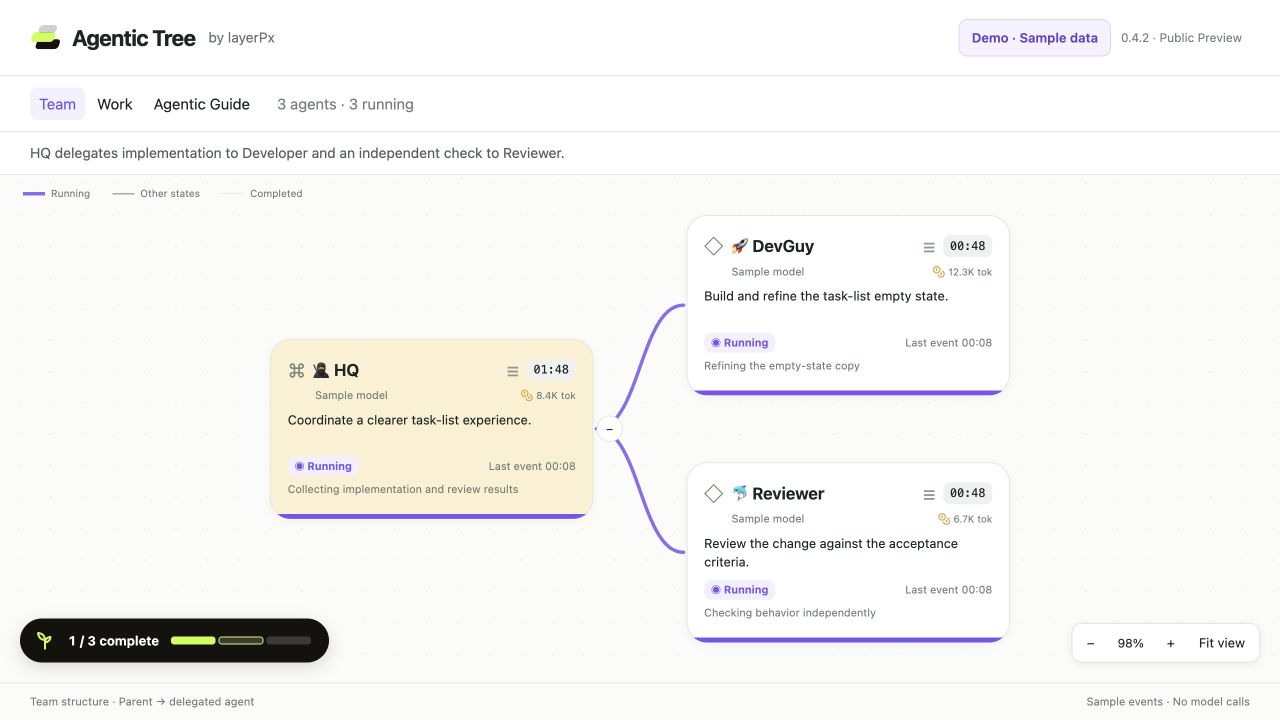
Task: Click the Fit view button
Action: pos(1222,643)
